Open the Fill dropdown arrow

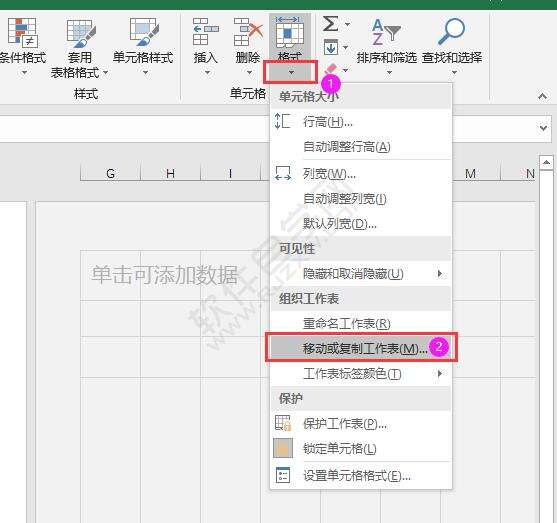coord(345,47)
